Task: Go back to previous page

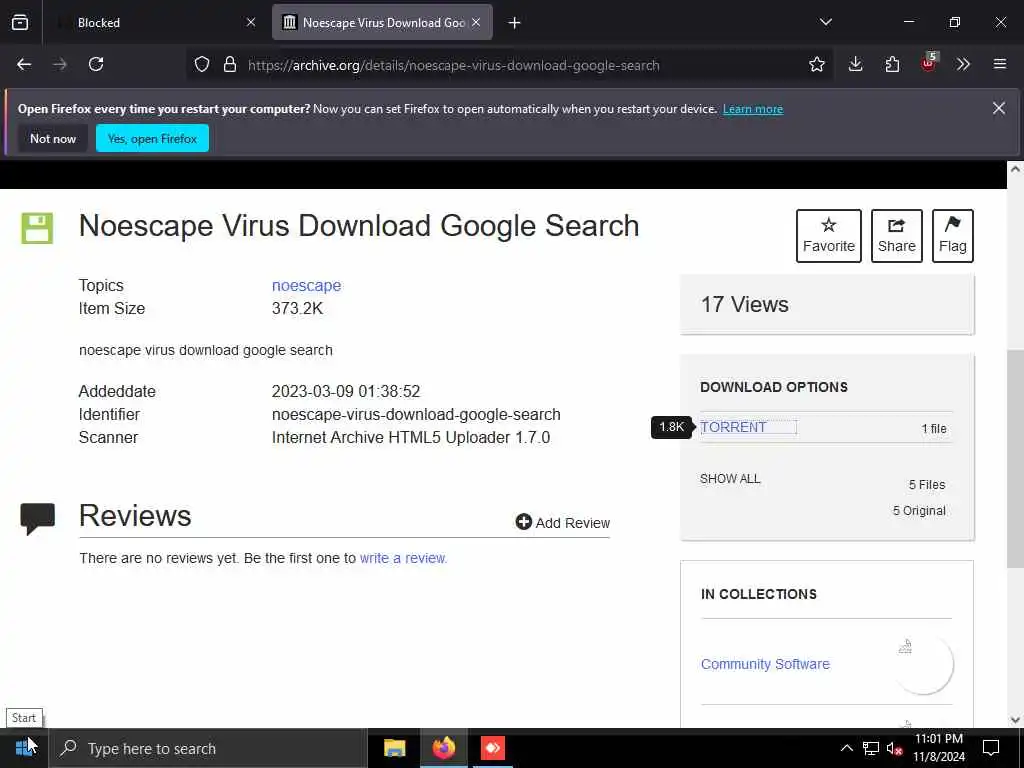Action: (24, 64)
